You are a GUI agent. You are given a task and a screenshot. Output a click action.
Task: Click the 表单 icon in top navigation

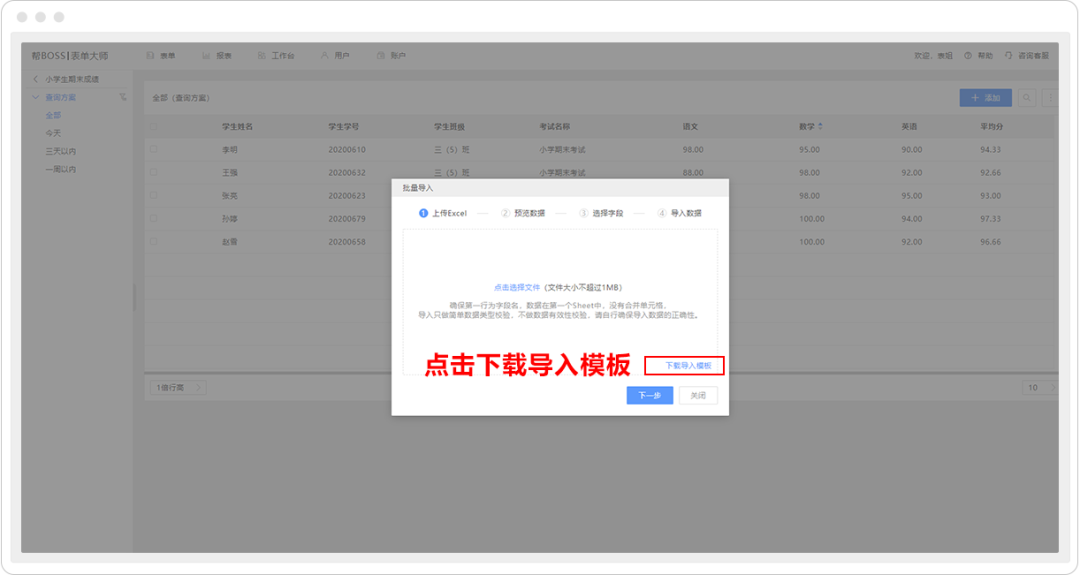[x=151, y=56]
